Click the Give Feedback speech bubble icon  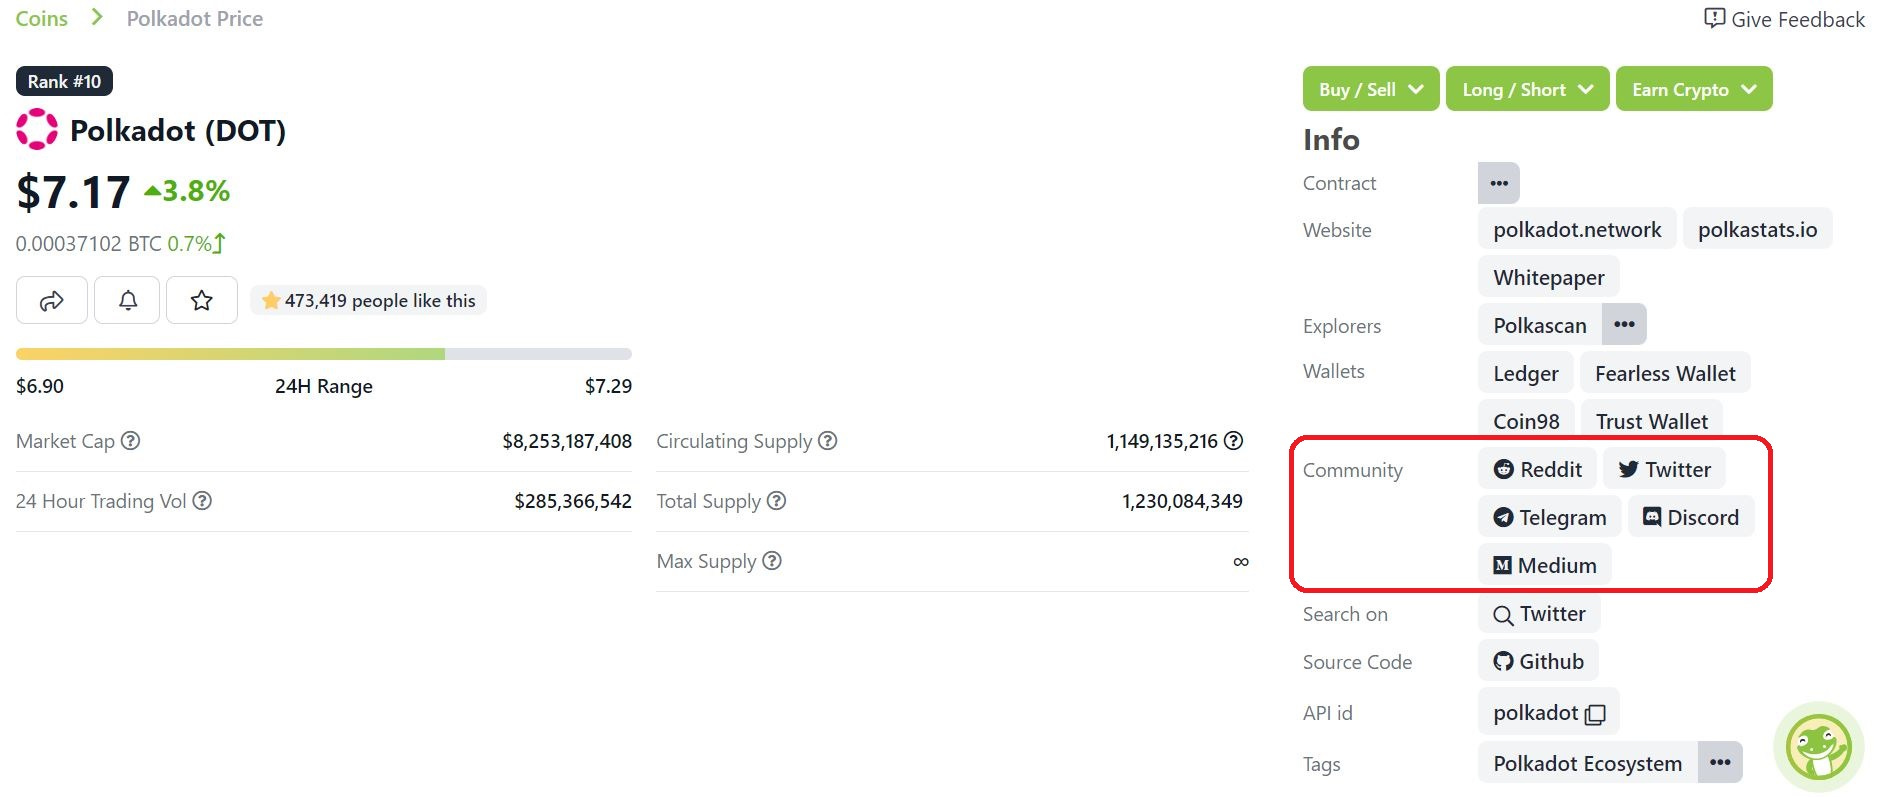[1714, 18]
